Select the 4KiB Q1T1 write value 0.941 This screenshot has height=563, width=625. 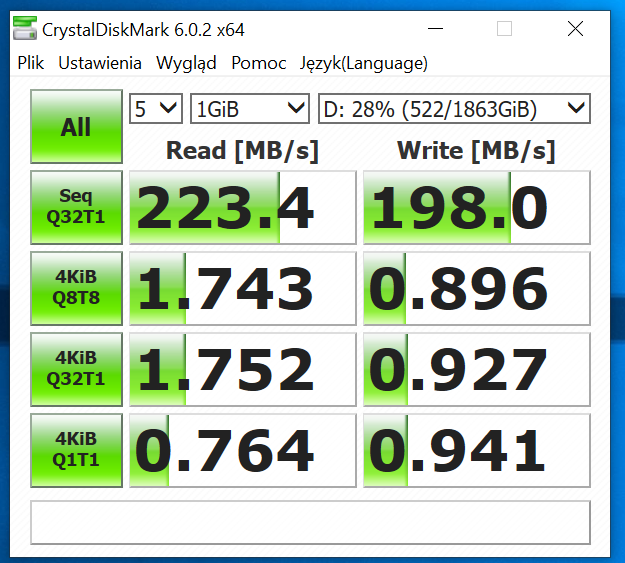pyautogui.click(x=476, y=450)
